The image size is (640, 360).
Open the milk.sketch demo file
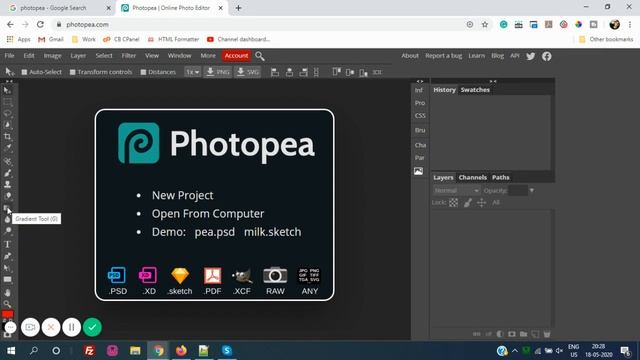point(273,232)
